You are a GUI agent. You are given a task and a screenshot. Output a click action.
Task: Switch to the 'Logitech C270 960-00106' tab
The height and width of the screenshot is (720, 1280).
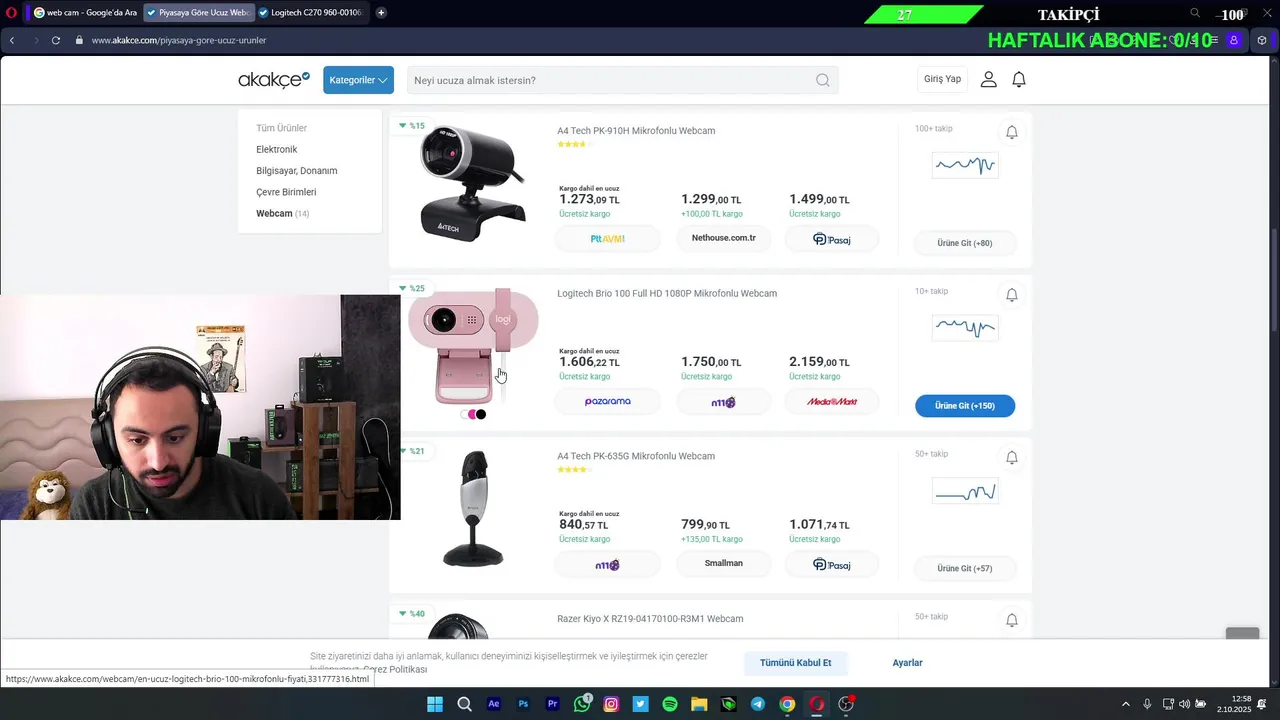[x=311, y=13]
